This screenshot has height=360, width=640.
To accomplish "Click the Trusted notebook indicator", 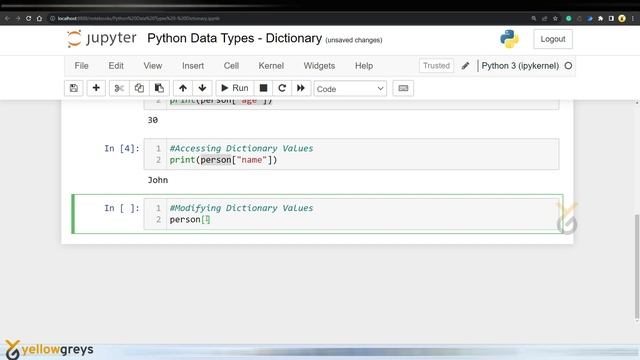I will click(x=436, y=66).
